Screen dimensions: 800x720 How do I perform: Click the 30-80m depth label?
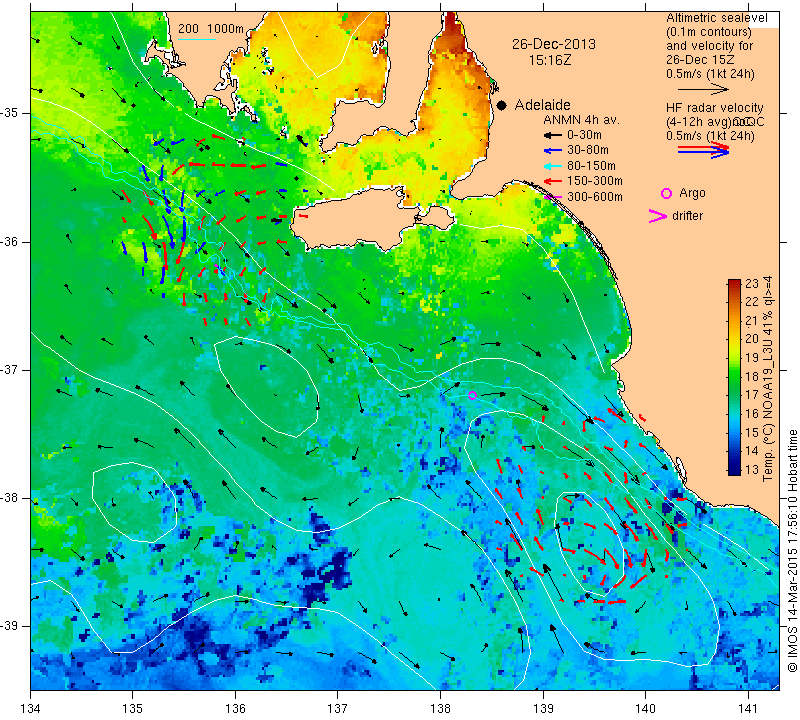click(x=588, y=151)
